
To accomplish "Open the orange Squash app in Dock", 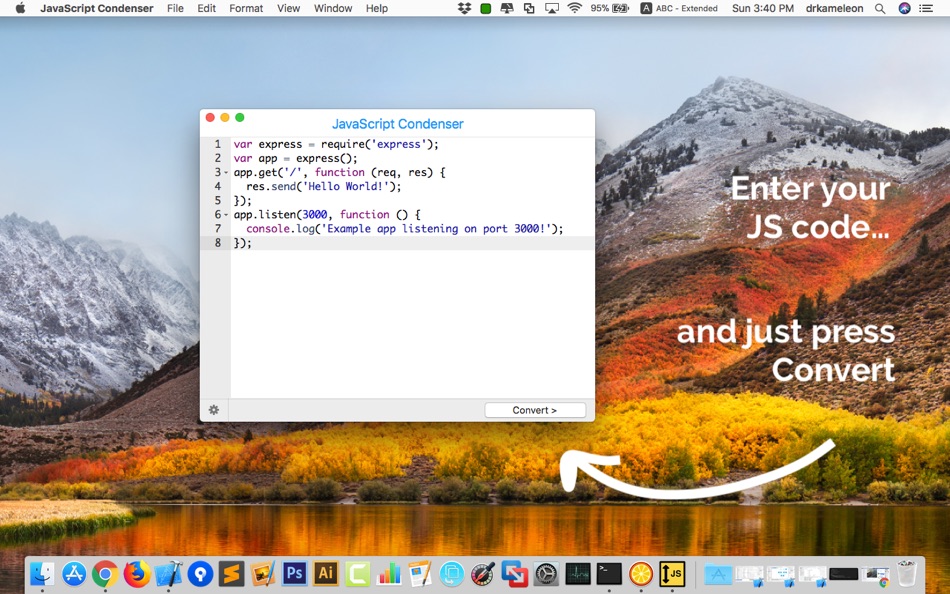I will tap(641, 573).
